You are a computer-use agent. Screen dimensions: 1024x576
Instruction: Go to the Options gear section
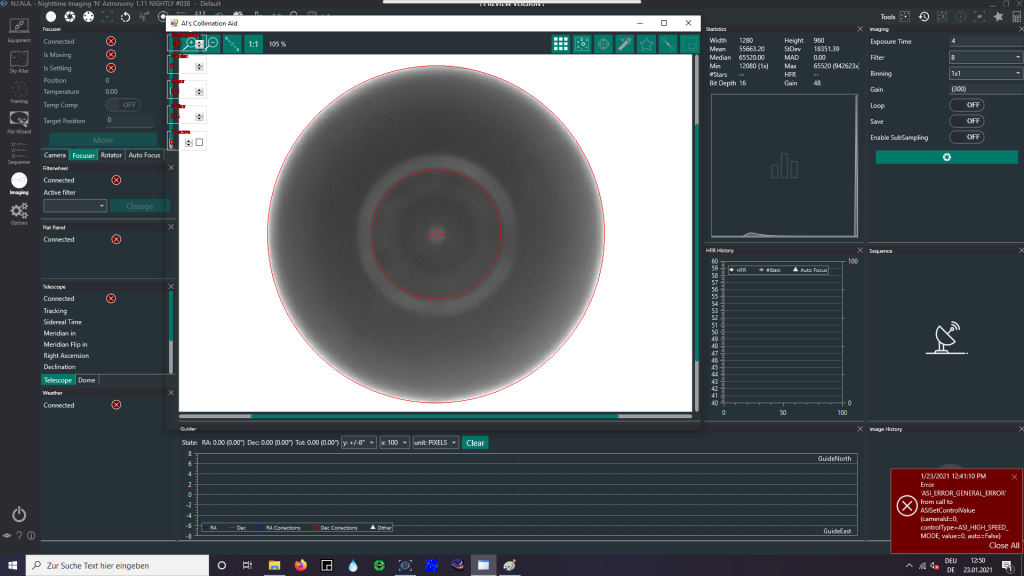[19, 212]
